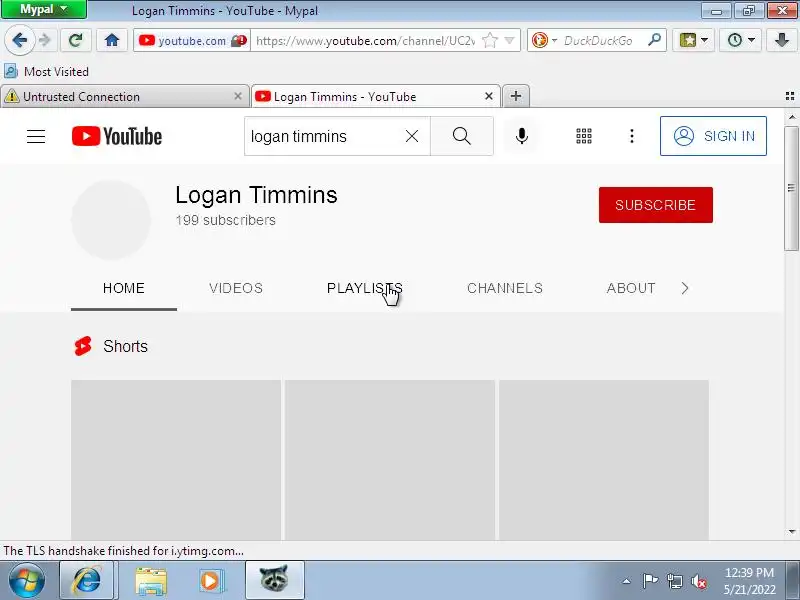The image size is (800, 600).
Task: Open the YouTube apps grid icon
Action: pyautogui.click(x=584, y=136)
